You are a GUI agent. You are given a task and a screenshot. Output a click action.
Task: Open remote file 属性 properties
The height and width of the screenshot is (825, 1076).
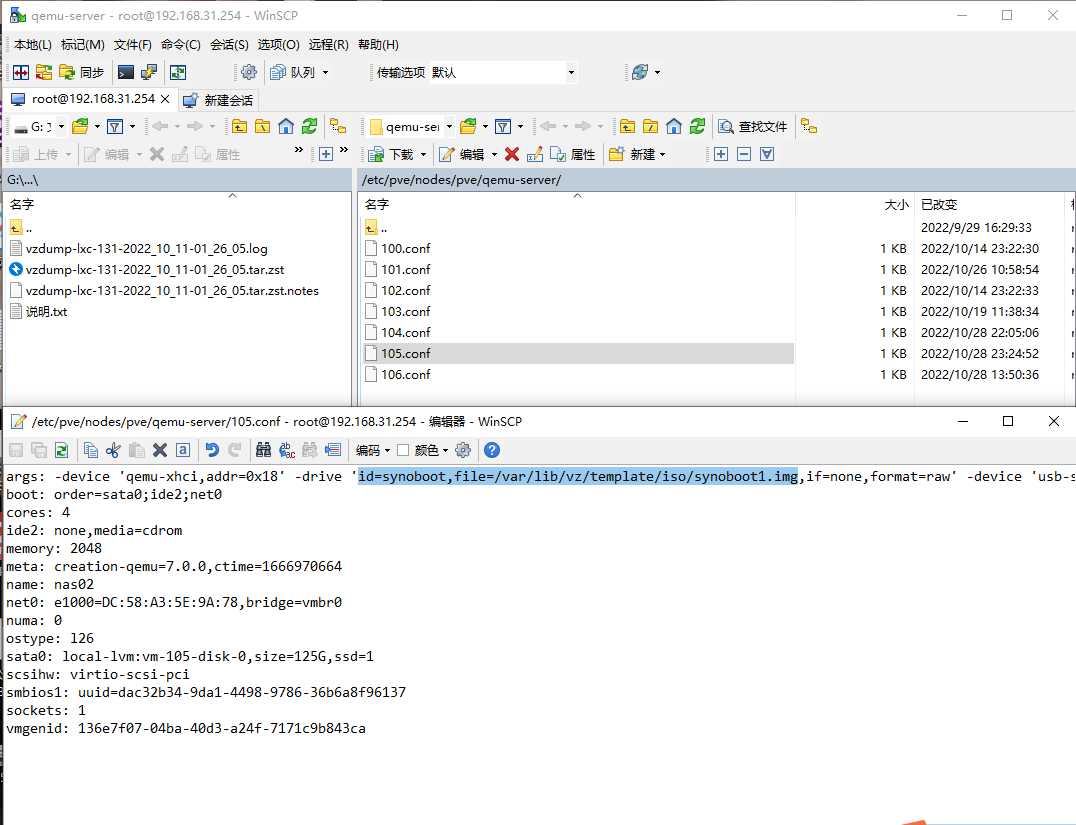point(572,154)
